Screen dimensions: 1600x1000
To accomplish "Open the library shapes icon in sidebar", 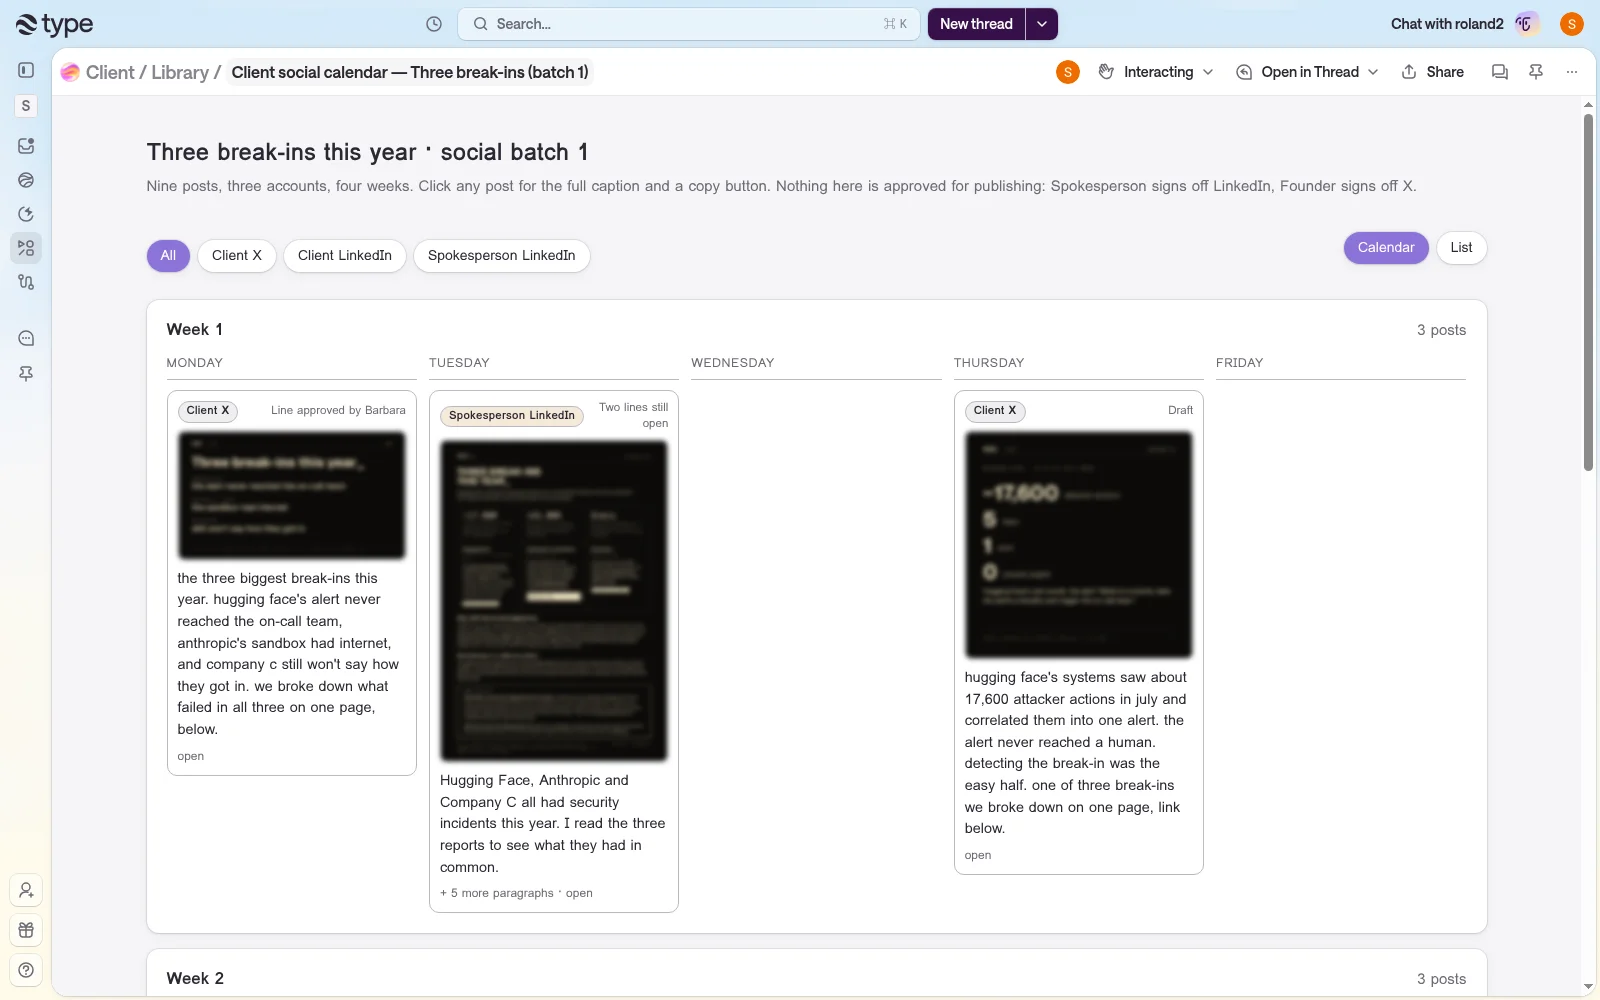I will pyautogui.click(x=26, y=248).
